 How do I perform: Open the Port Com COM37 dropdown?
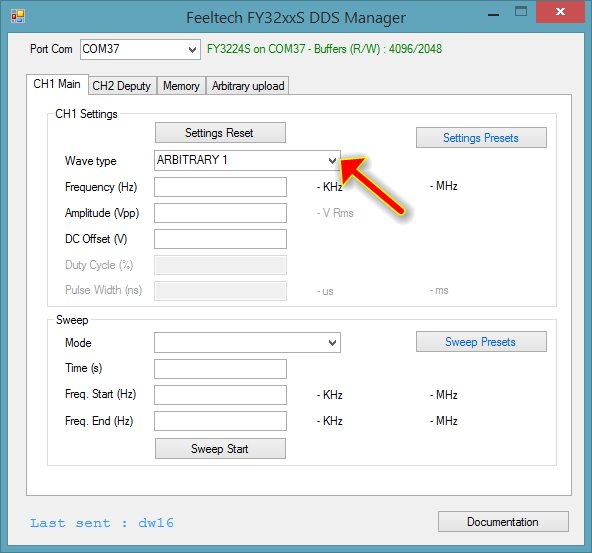pos(140,49)
